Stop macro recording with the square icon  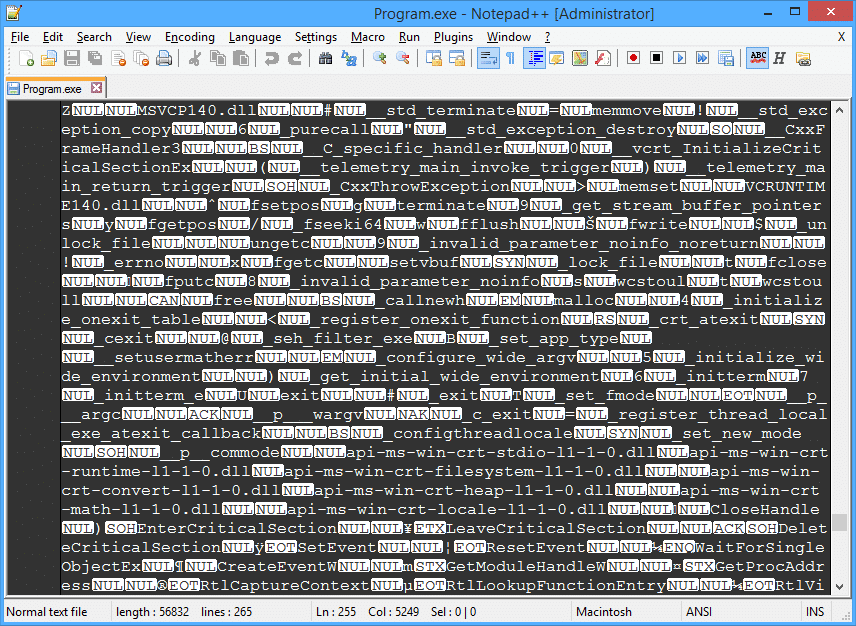656,58
